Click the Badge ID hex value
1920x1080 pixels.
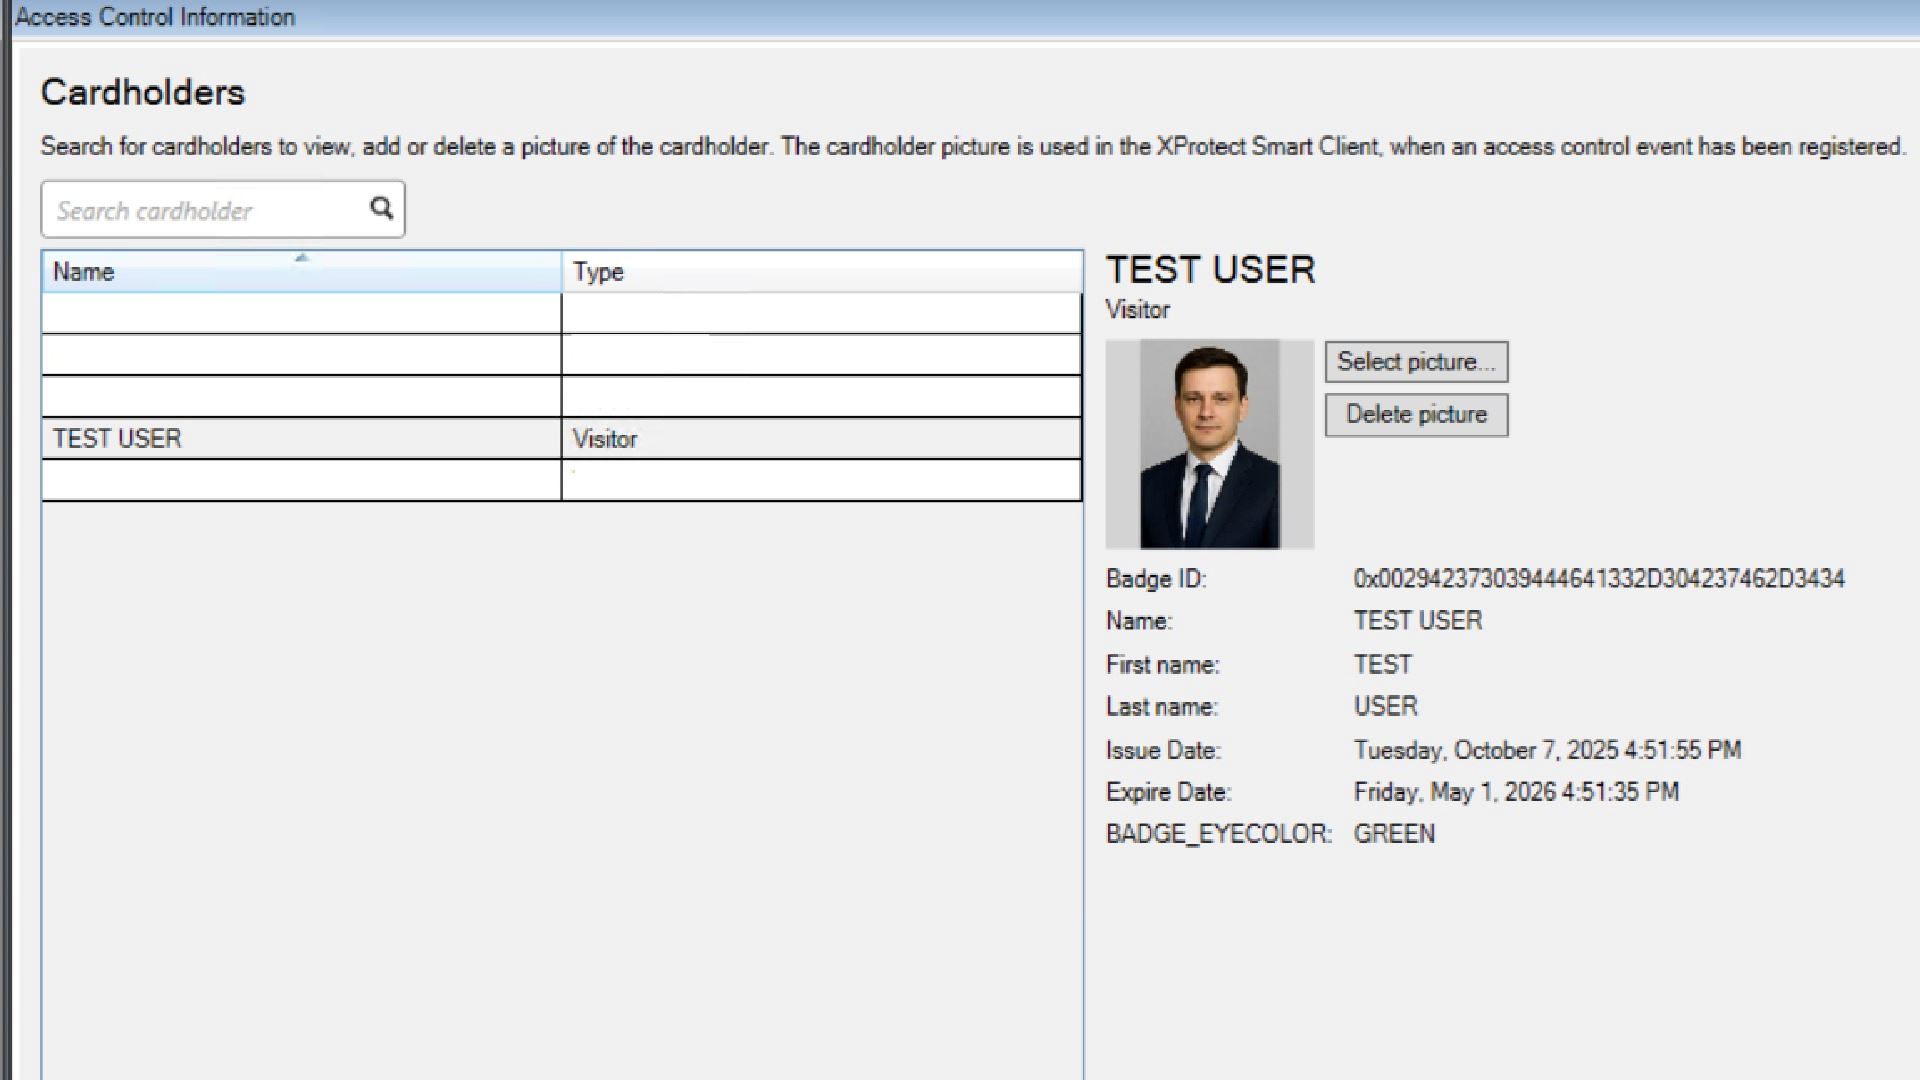[1598, 579]
